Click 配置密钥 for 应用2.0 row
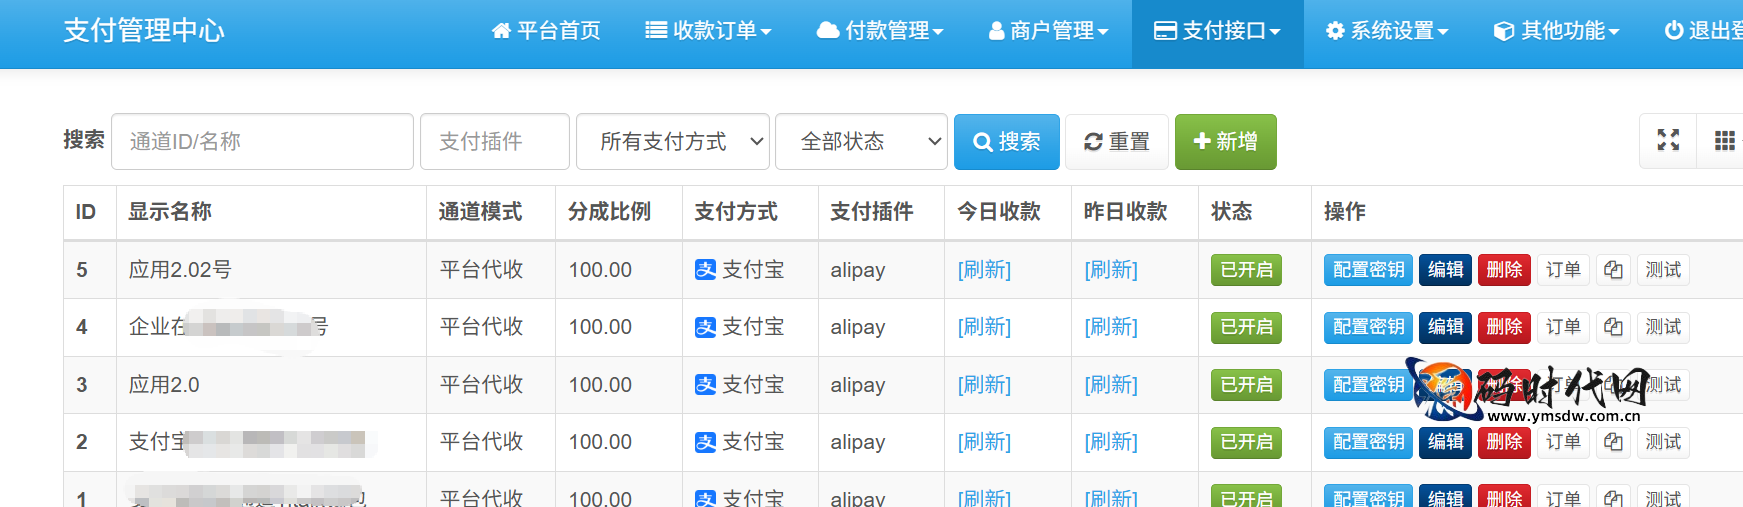The width and height of the screenshot is (1743, 507). click(1366, 385)
